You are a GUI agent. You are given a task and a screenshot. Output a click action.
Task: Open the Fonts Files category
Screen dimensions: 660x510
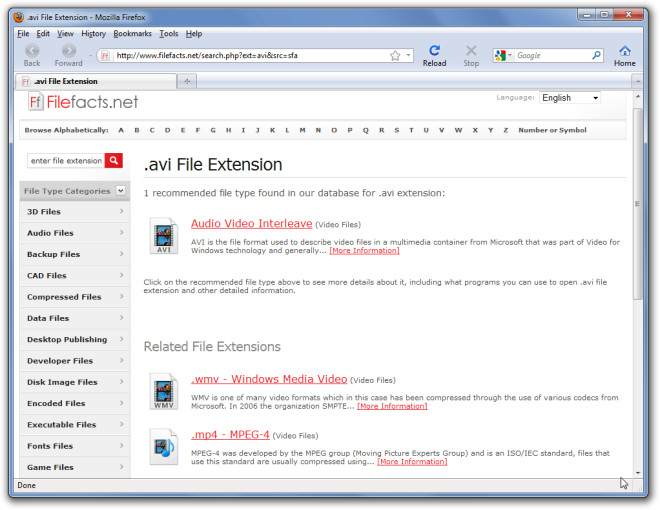(x=75, y=446)
